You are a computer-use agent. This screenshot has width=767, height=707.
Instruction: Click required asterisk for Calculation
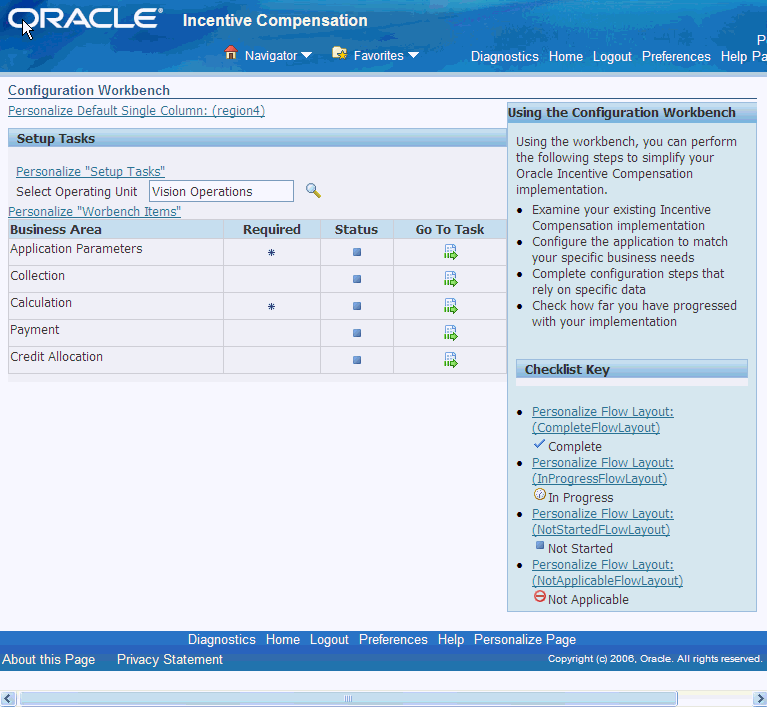click(271, 307)
